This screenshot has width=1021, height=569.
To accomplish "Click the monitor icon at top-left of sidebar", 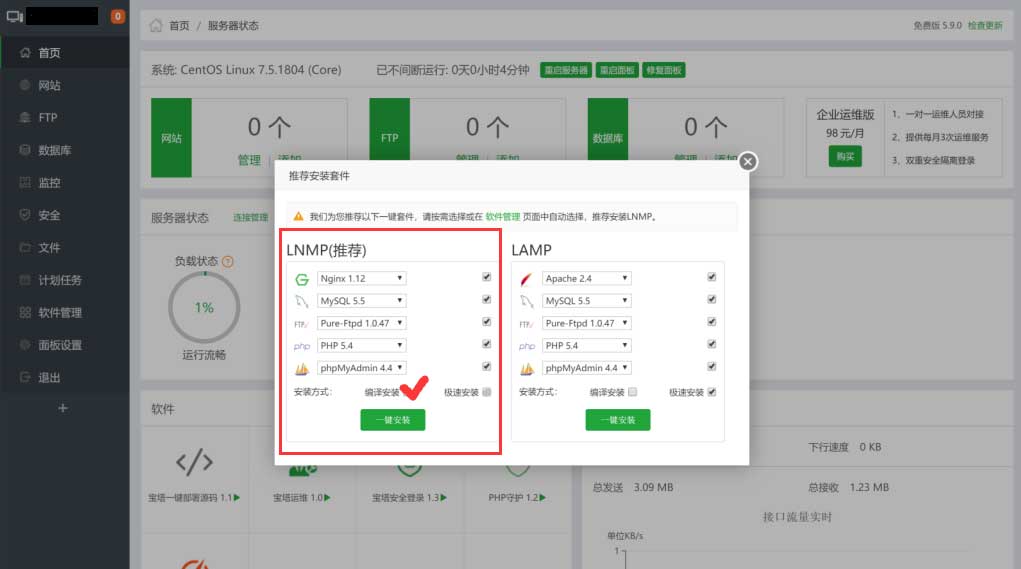I will click(14, 16).
